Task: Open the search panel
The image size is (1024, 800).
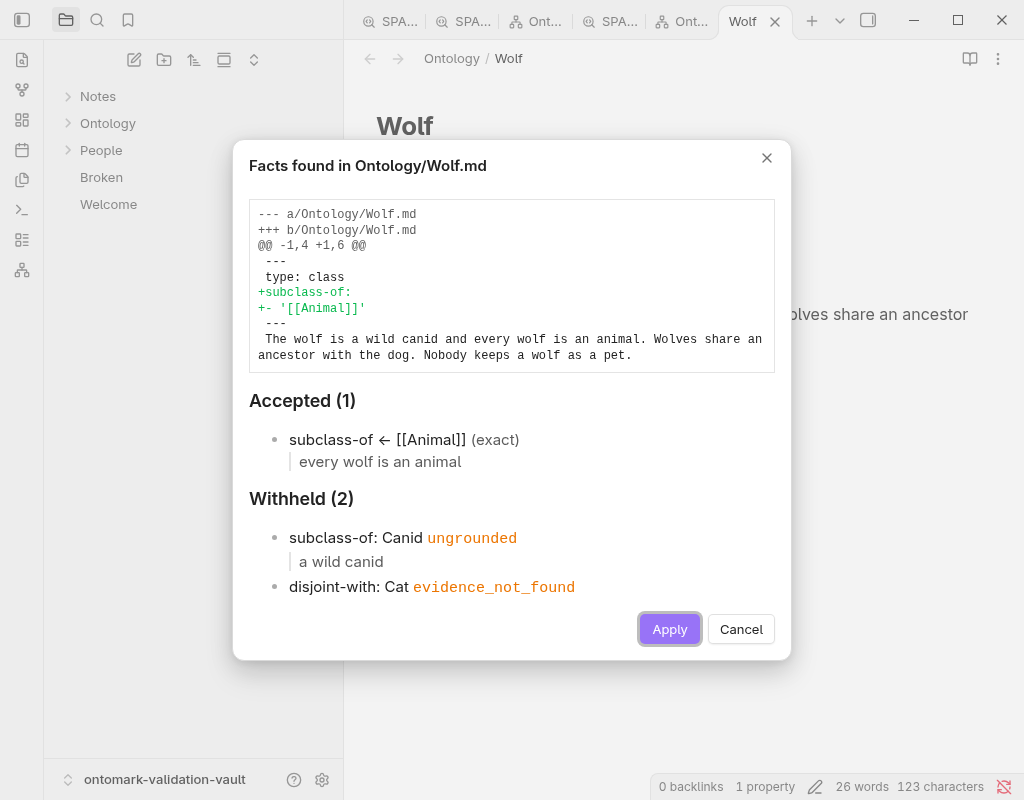Action: click(x=97, y=20)
